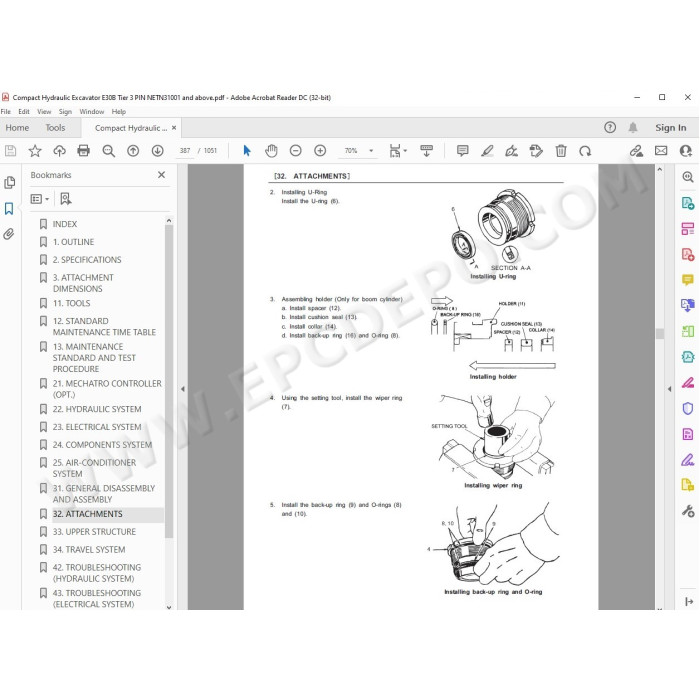Open the 23. ELECTRICAL SYSTEM bookmark
Screen dimensions: 700x700
[97, 427]
